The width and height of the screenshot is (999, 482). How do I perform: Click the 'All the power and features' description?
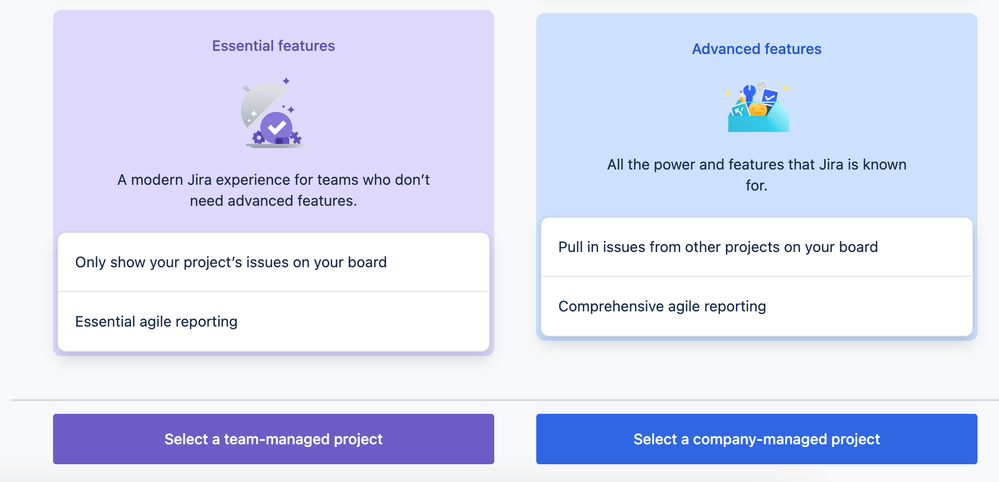tap(757, 175)
